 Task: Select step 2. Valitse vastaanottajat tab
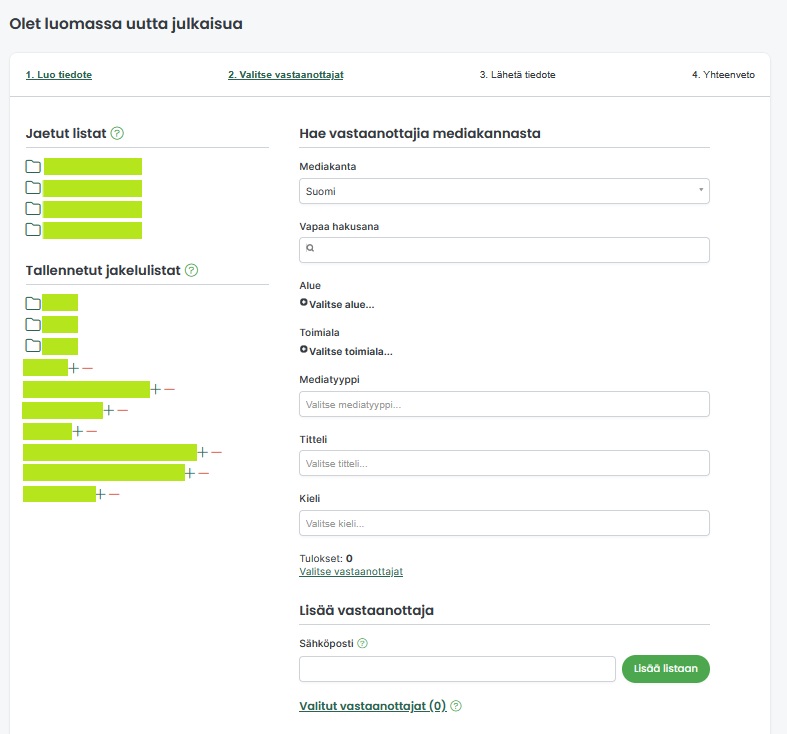286,75
